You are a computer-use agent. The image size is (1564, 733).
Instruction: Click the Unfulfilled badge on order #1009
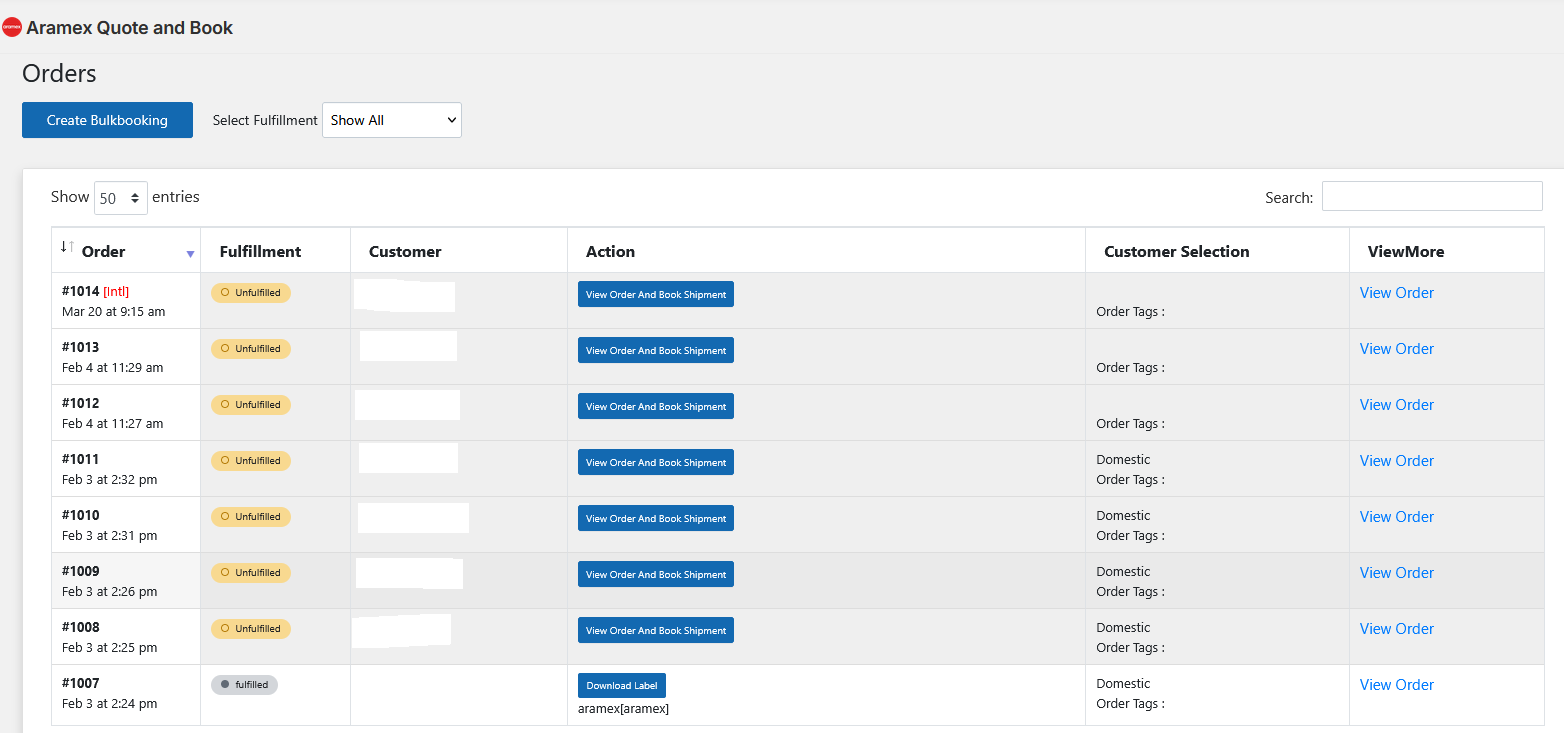tap(251, 573)
